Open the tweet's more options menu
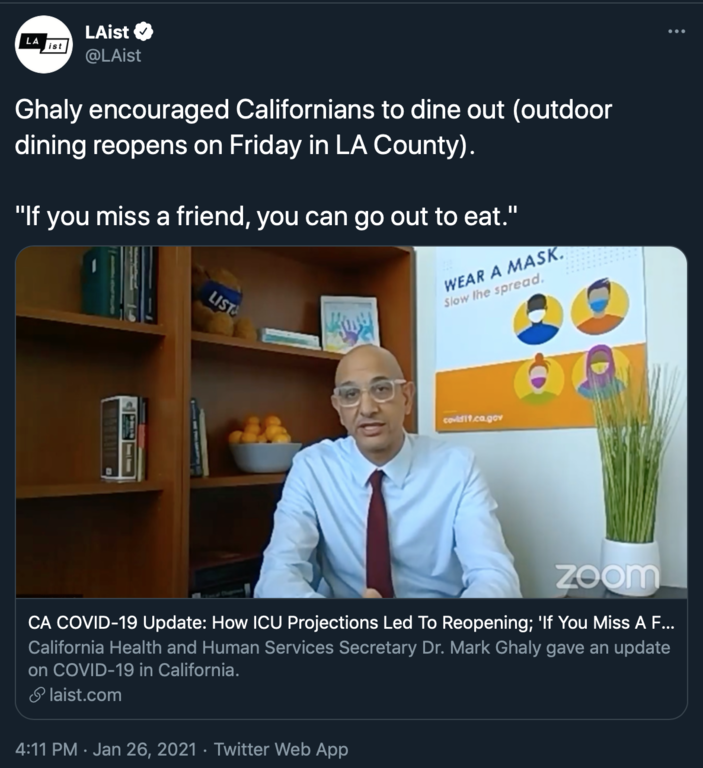This screenshot has width=703, height=768. point(677,32)
